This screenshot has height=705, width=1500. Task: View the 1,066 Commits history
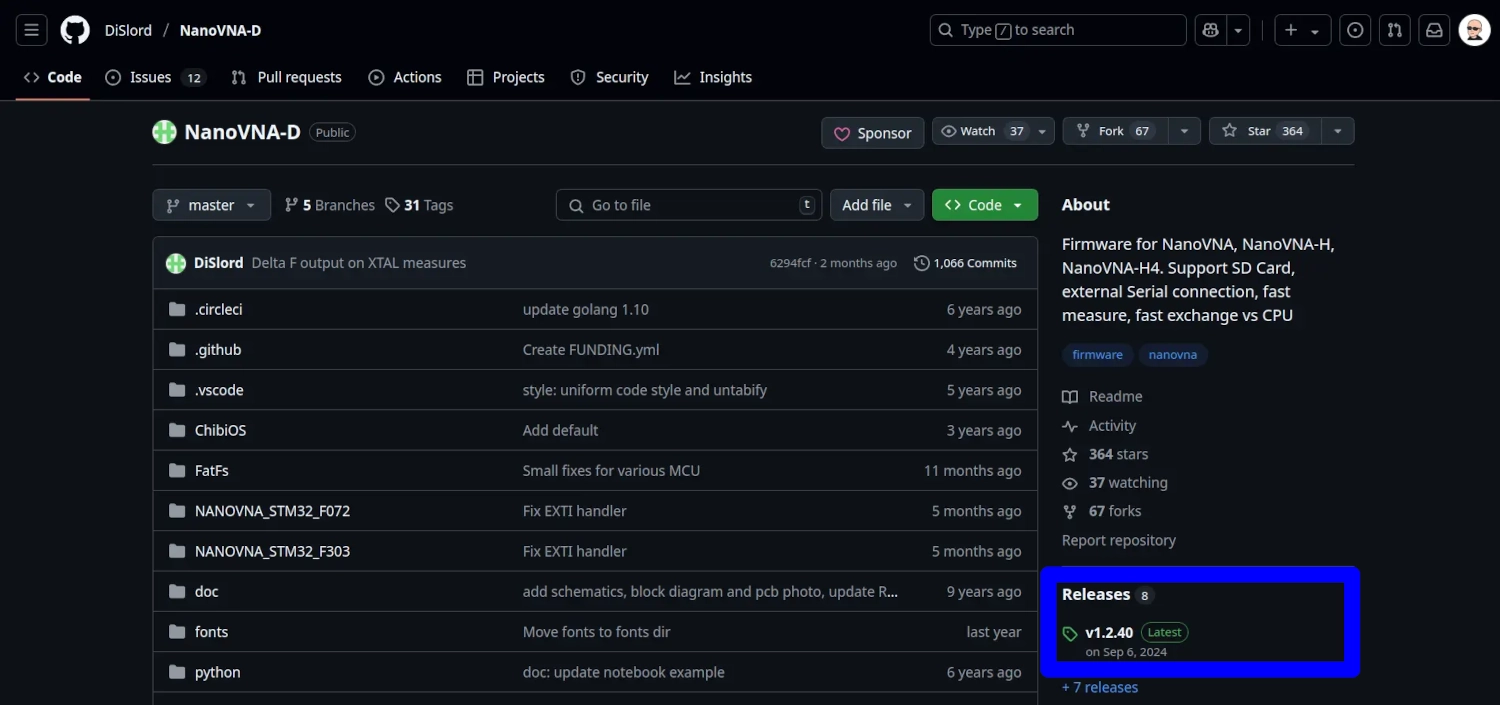(965, 263)
